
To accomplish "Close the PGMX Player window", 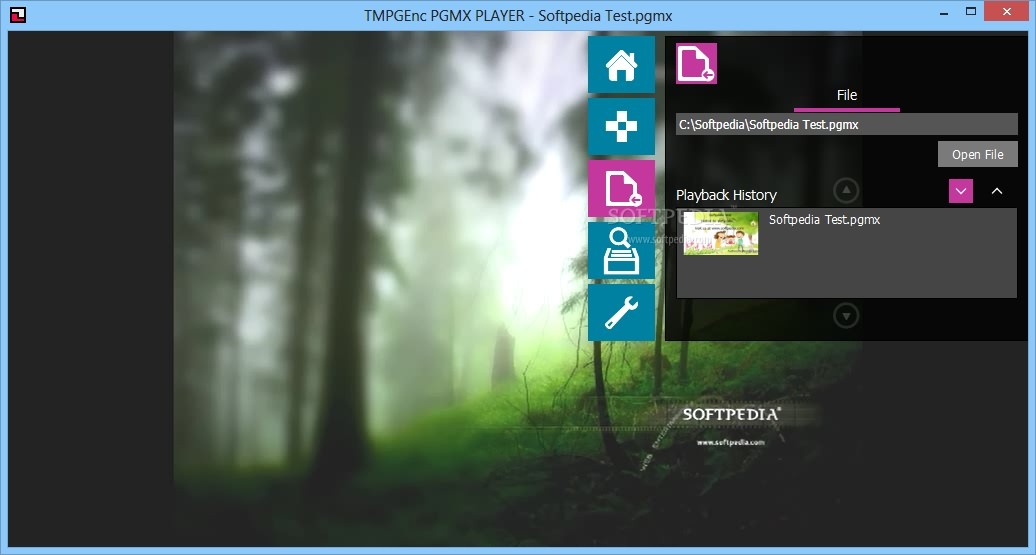I will coord(1007,12).
